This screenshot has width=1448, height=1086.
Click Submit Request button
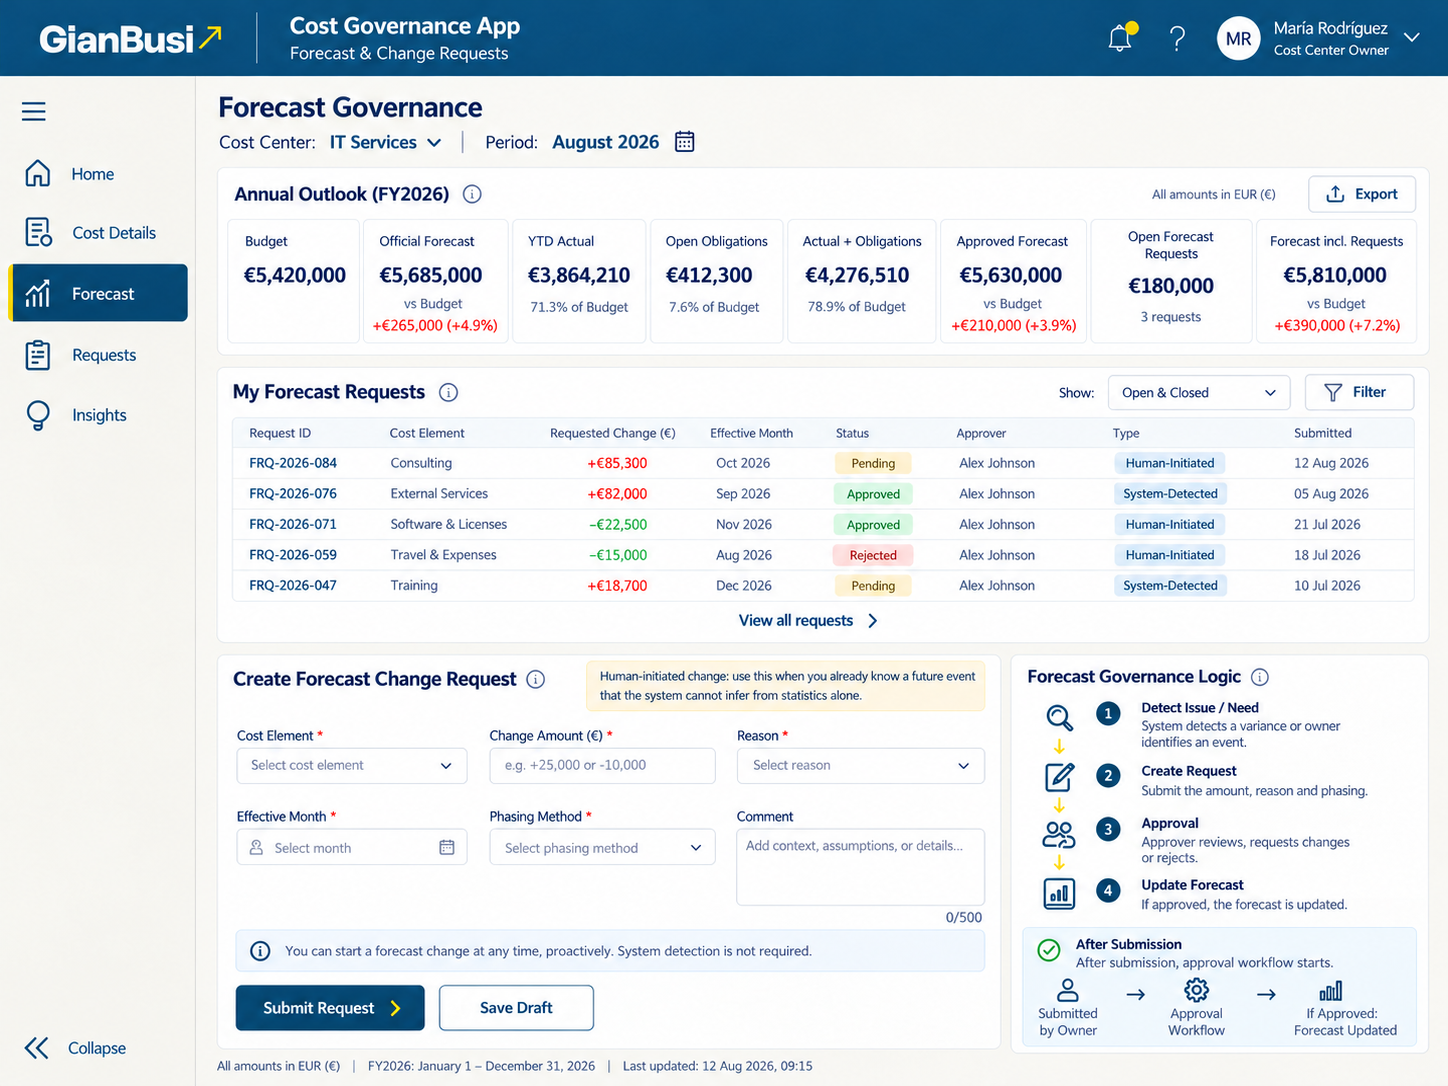tap(330, 1008)
